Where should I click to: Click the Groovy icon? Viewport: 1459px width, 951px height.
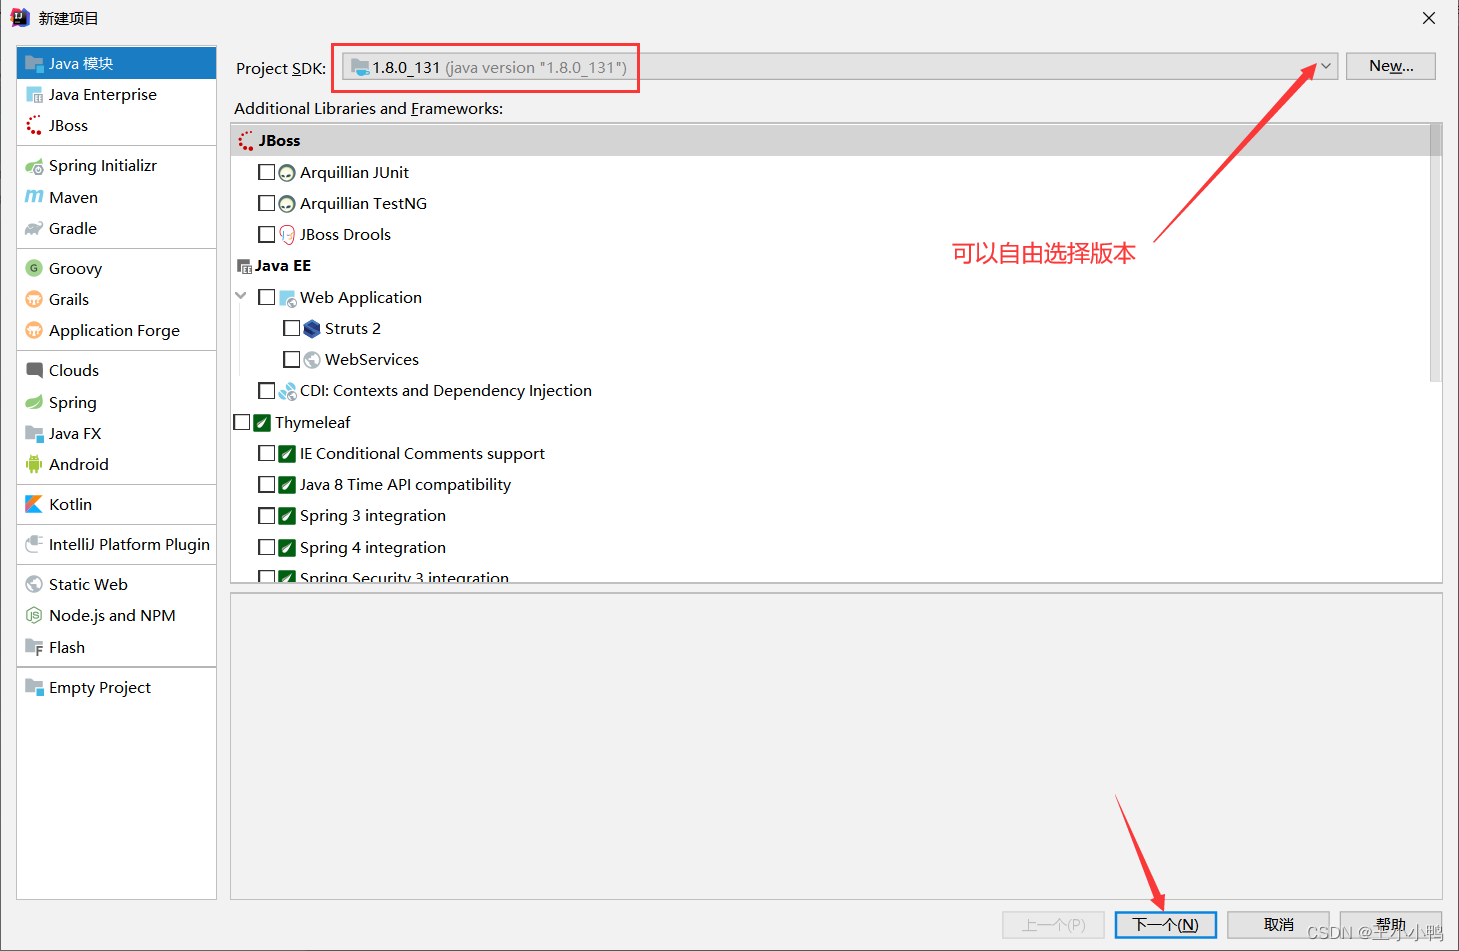coord(34,268)
